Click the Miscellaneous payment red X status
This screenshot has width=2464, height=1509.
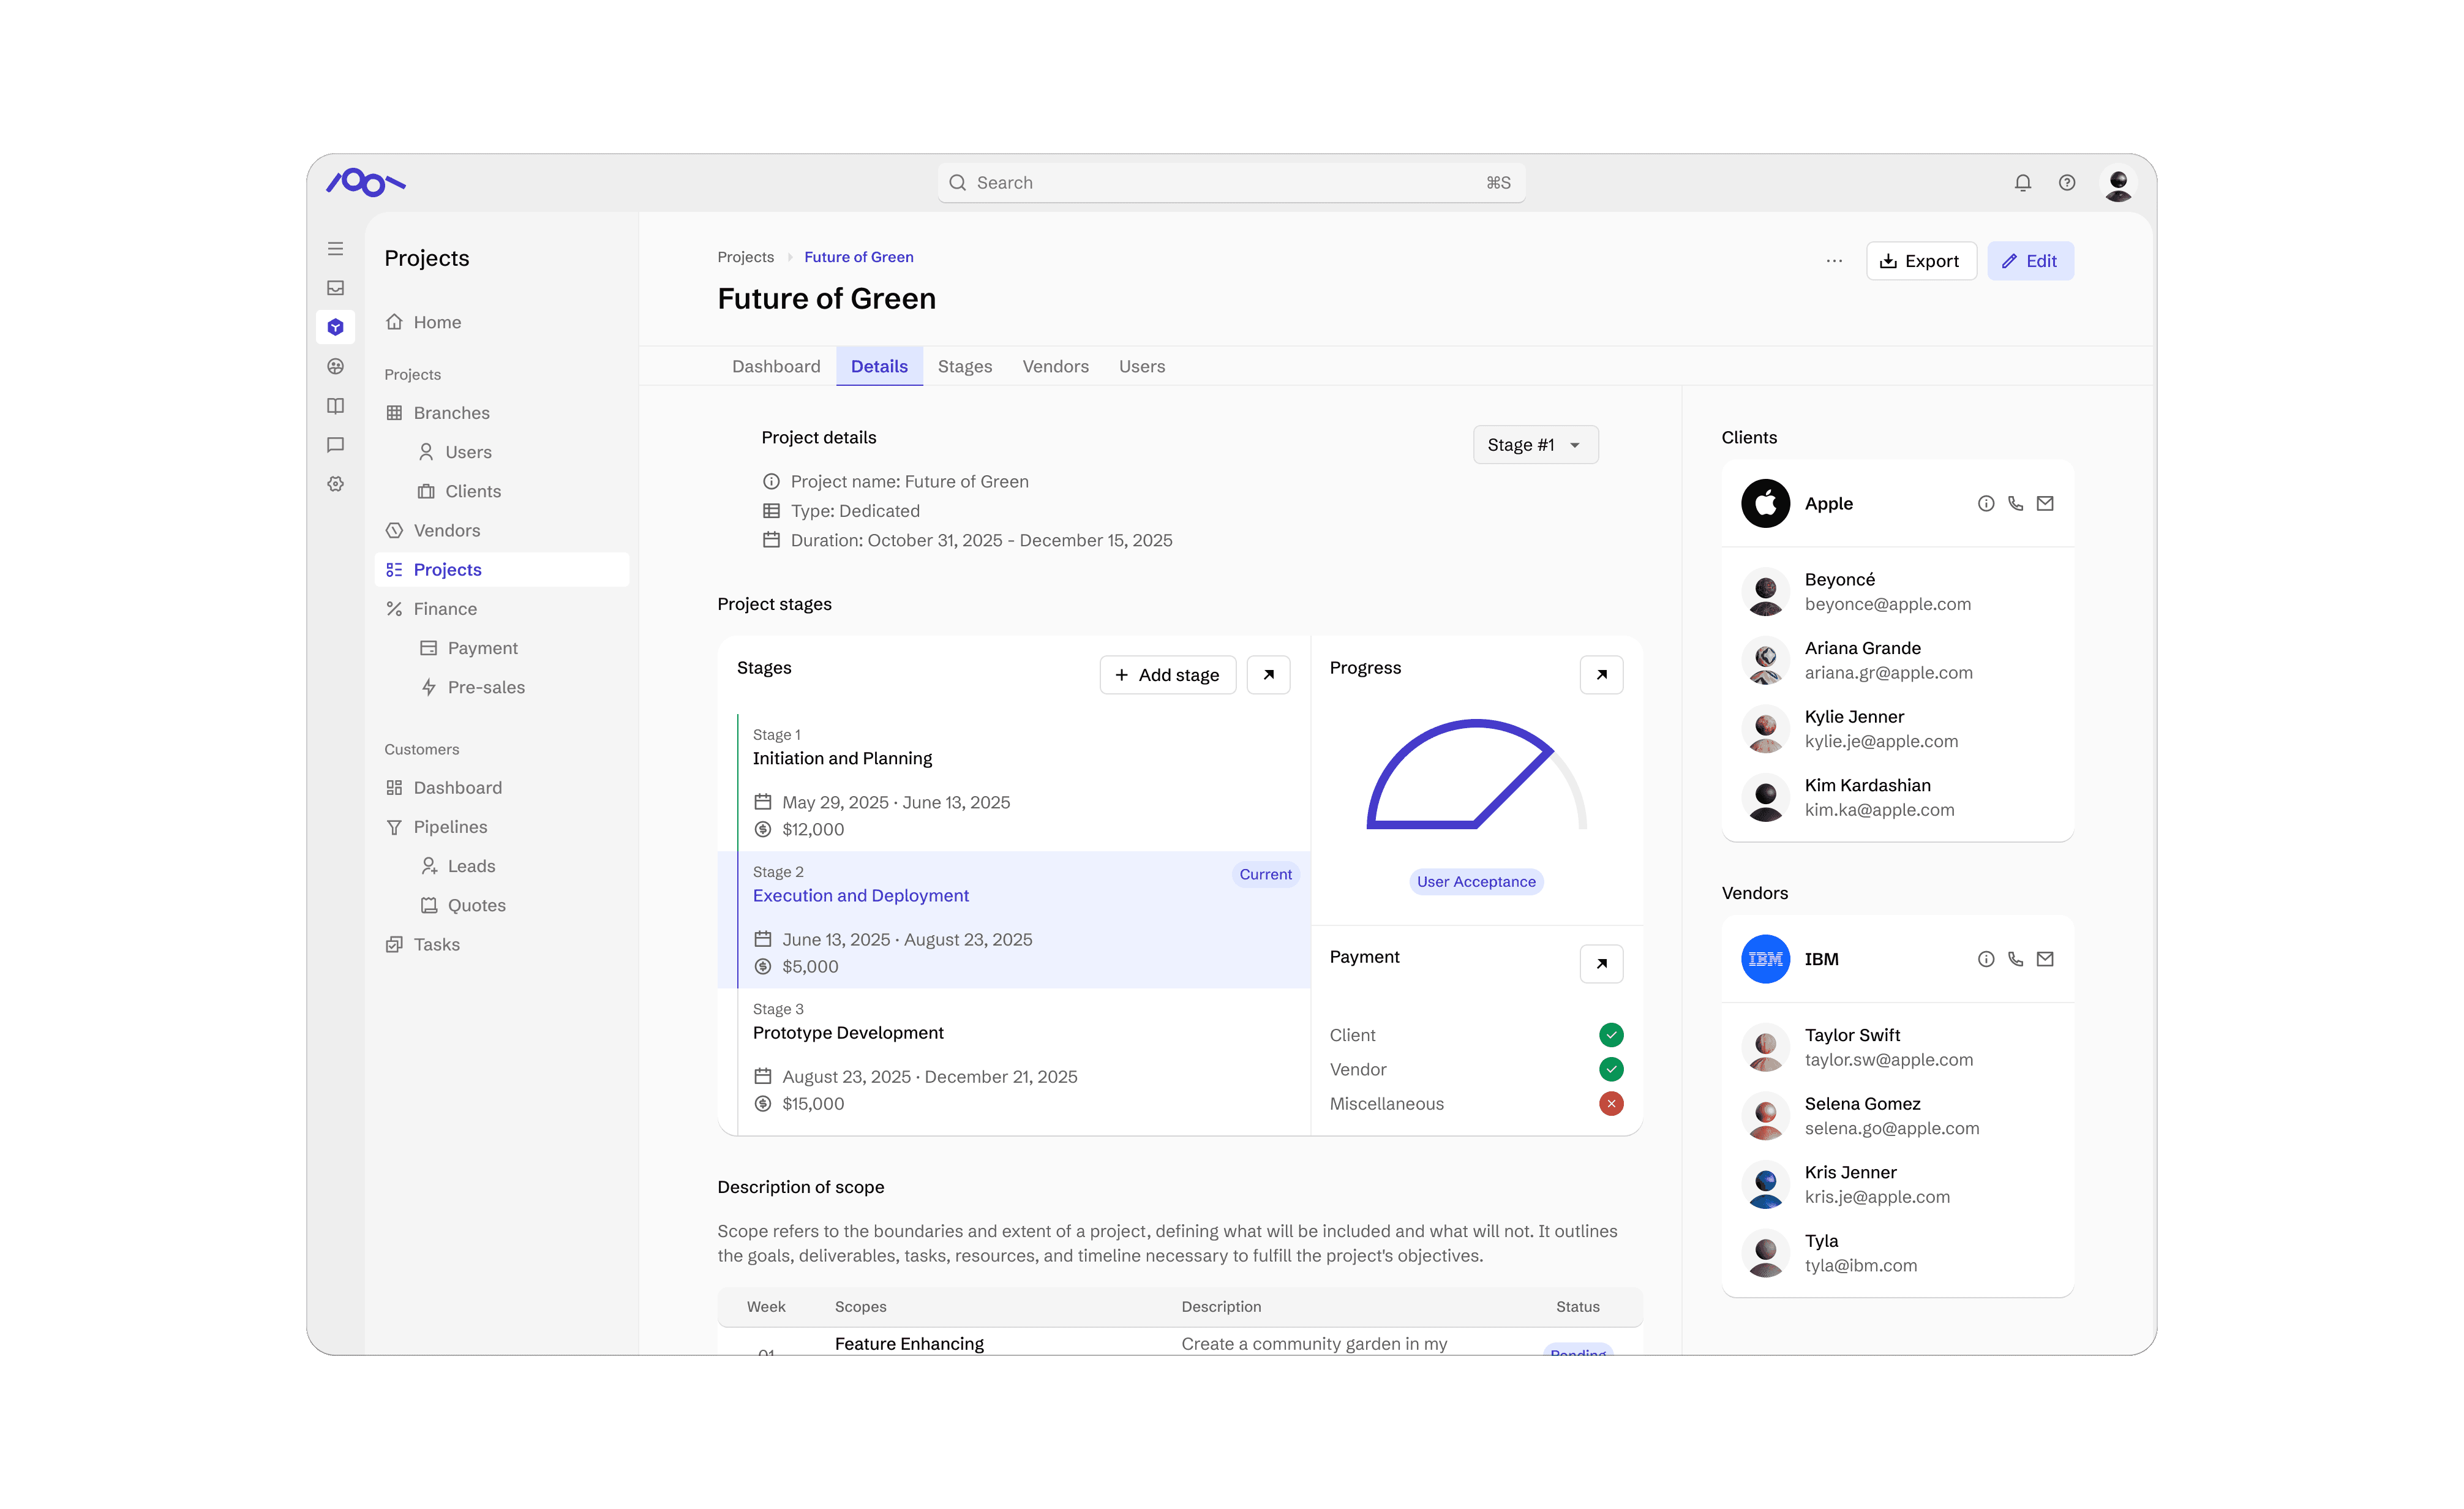(1610, 1104)
